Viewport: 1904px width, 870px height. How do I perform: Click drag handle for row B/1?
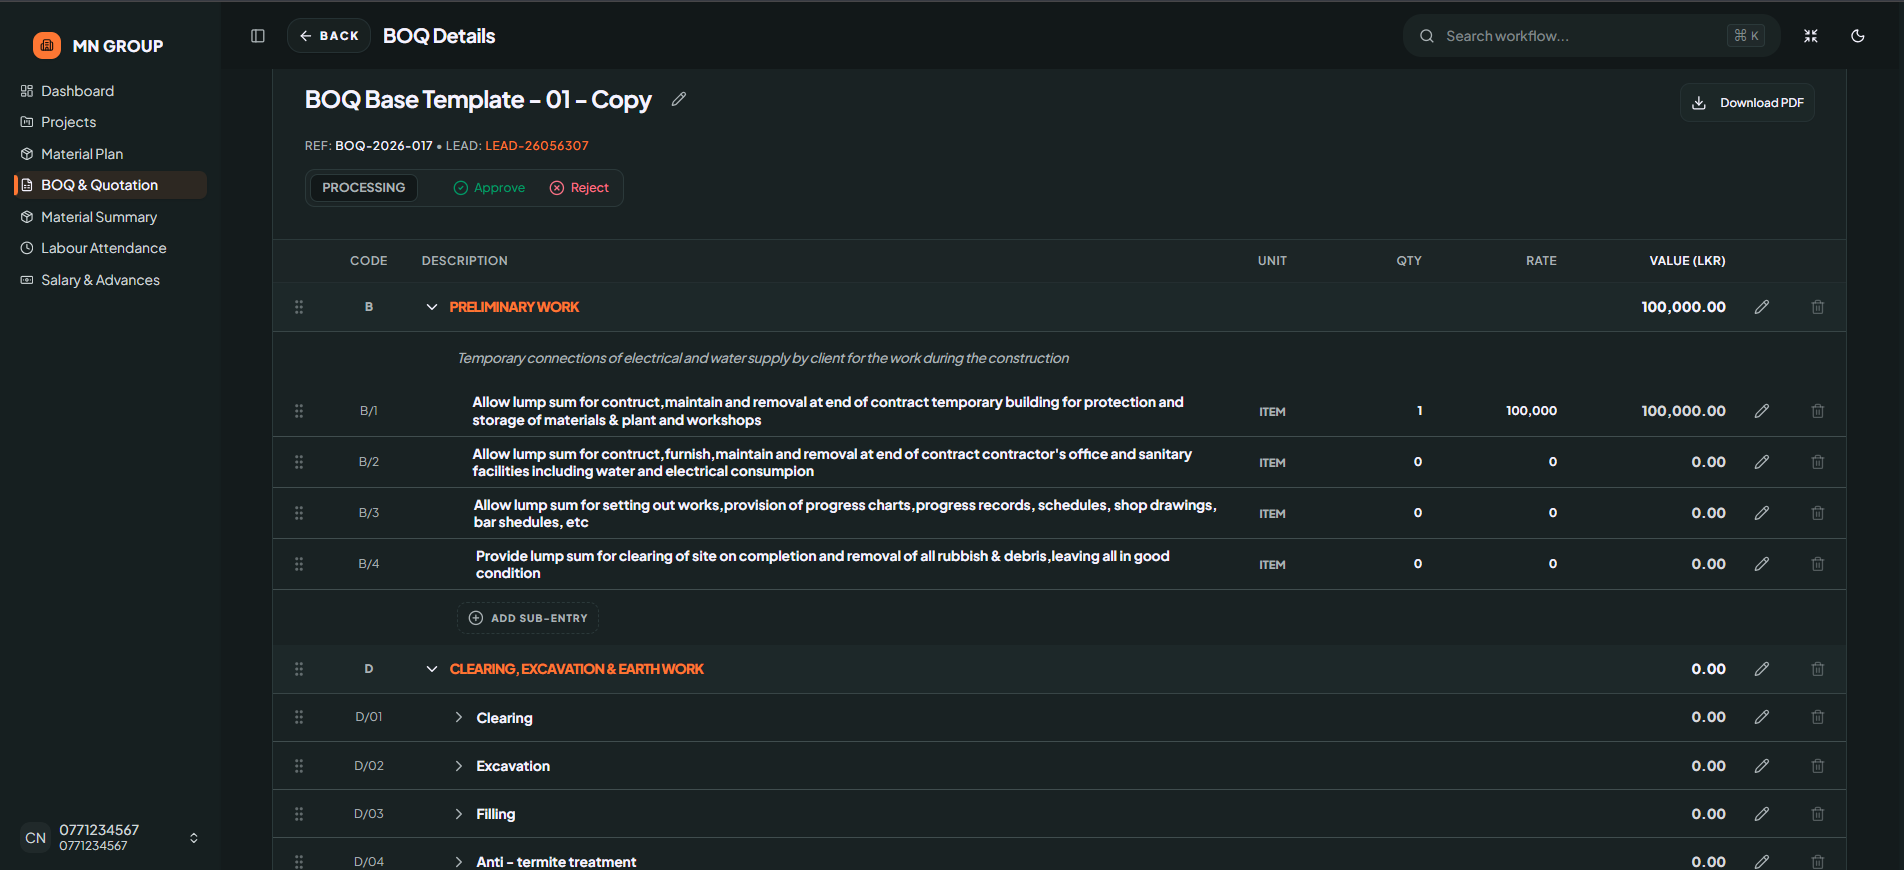click(x=299, y=411)
